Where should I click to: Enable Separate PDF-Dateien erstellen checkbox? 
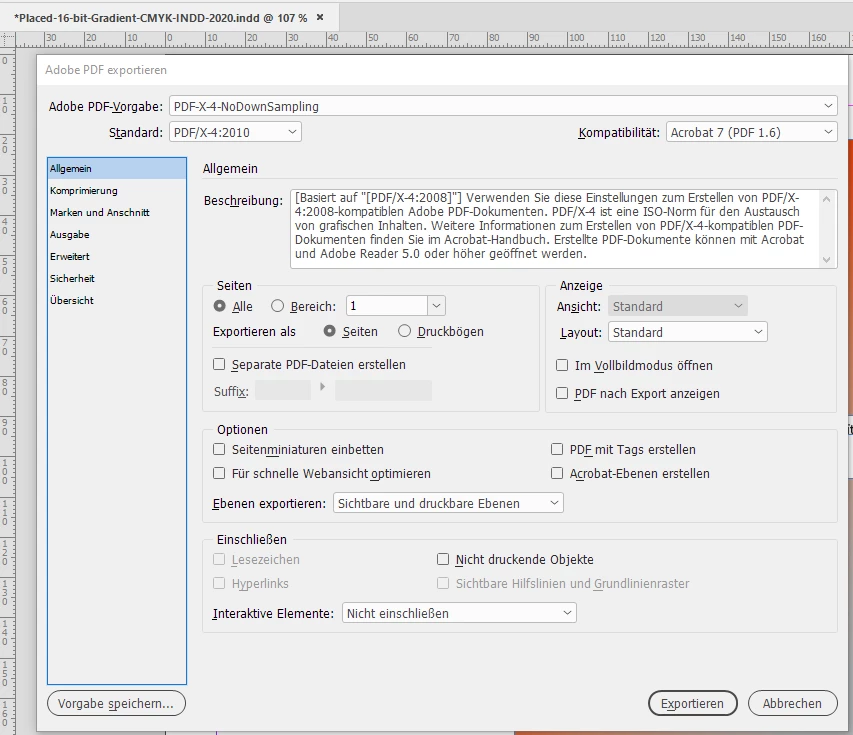(219, 365)
